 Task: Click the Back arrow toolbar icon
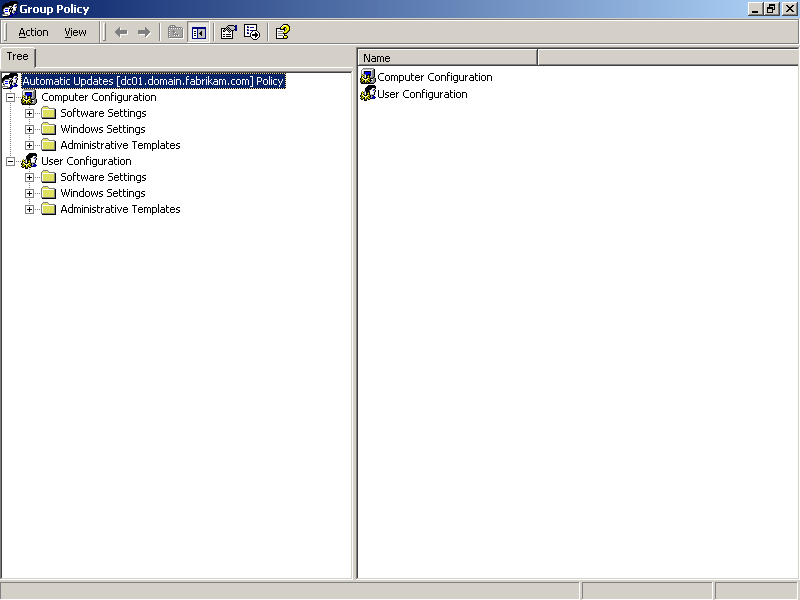pos(121,32)
